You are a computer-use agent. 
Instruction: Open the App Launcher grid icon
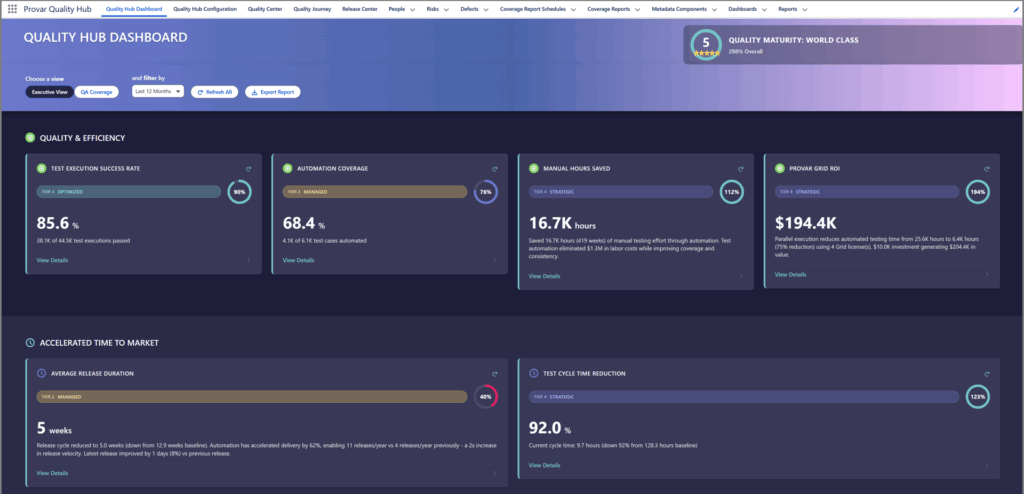click(12, 9)
